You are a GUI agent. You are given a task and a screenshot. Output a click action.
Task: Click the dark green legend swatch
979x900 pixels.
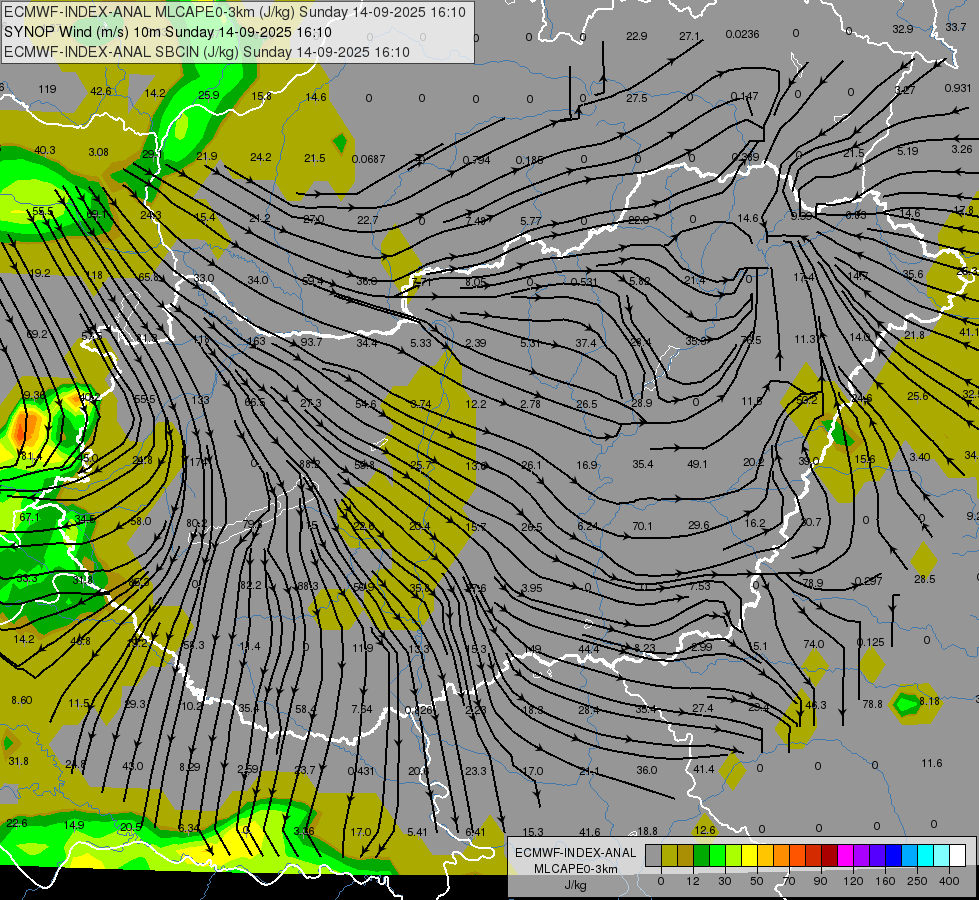tap(702, 855)
